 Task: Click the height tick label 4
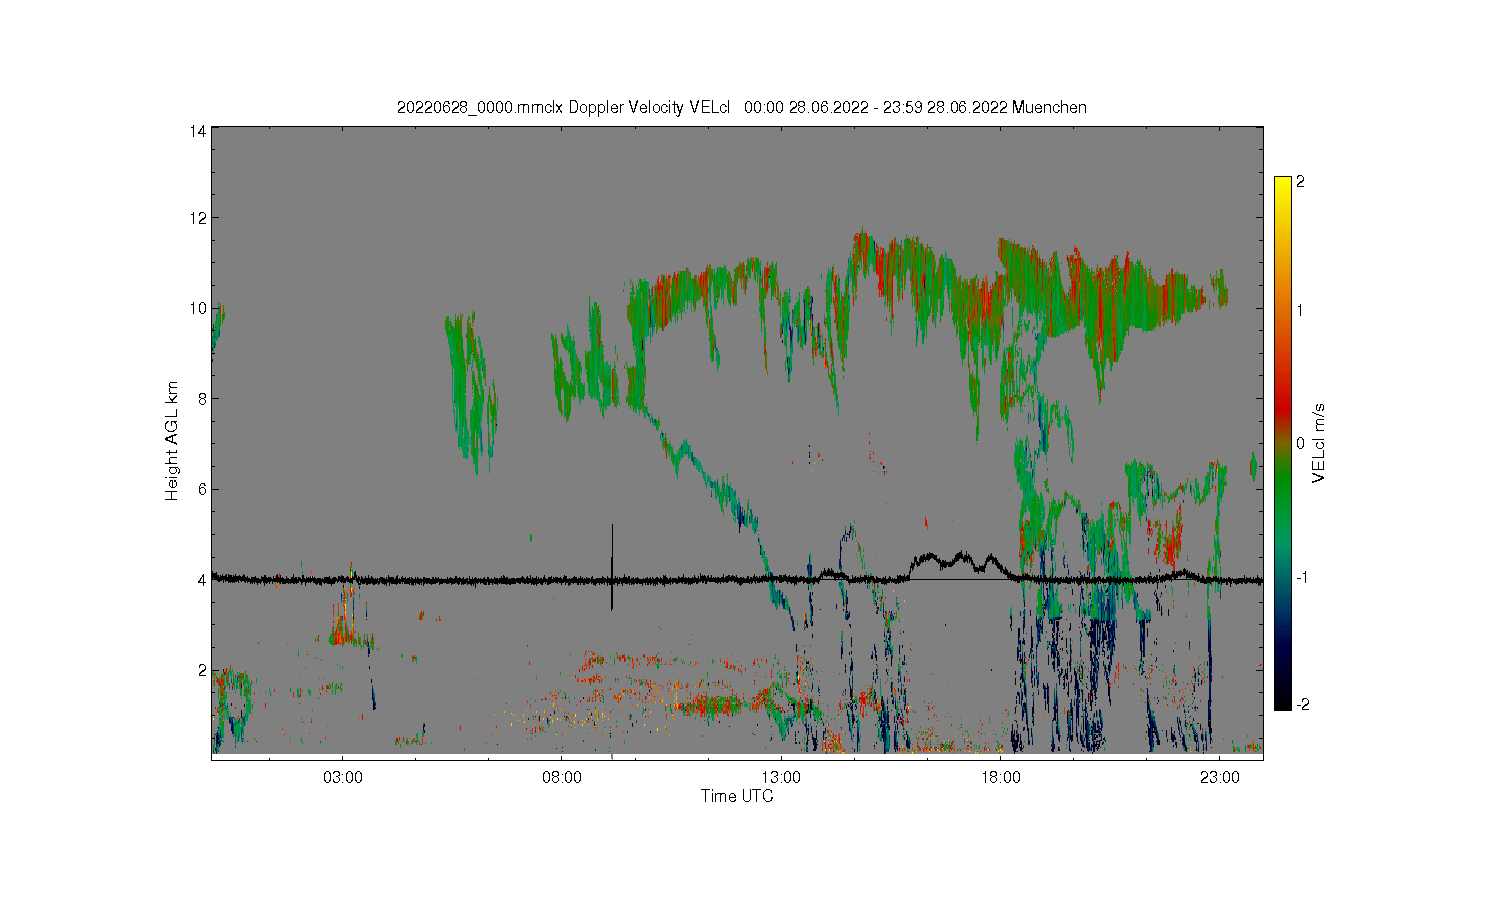[x=202, y=579]
